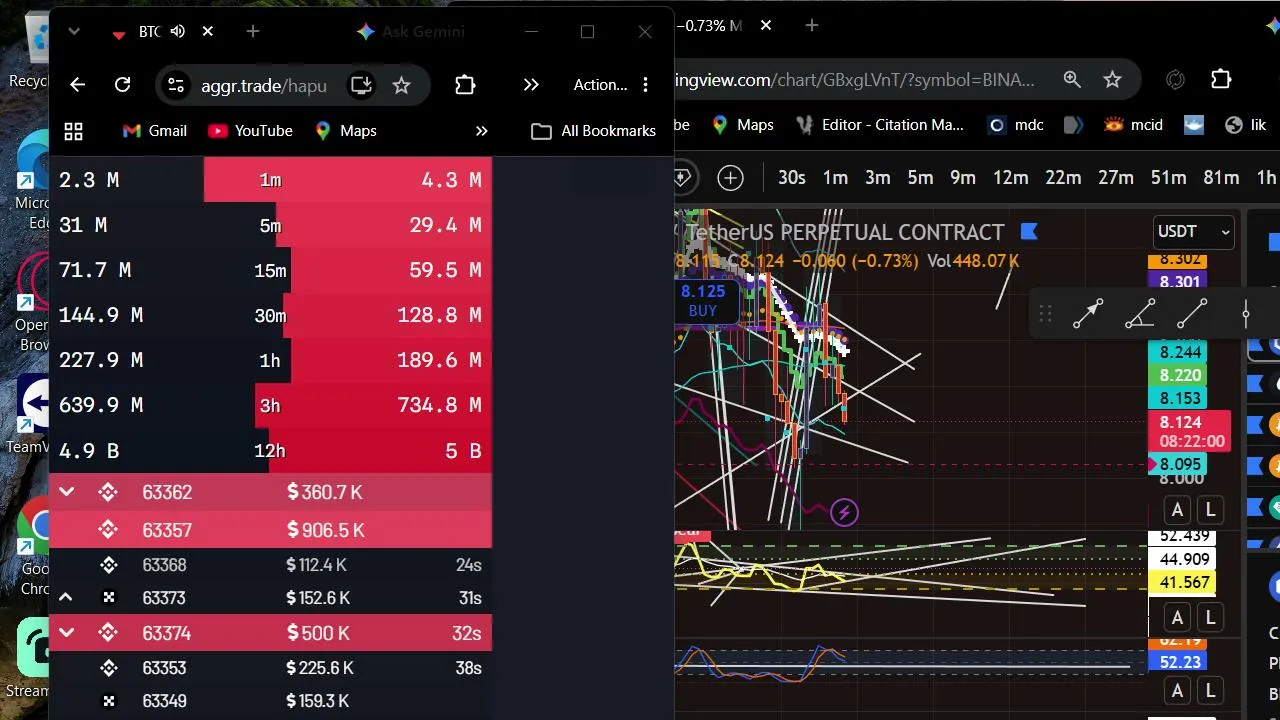Open new tab in TradingView window
This screenshot has width=1280, height=720.
(812, 26)
